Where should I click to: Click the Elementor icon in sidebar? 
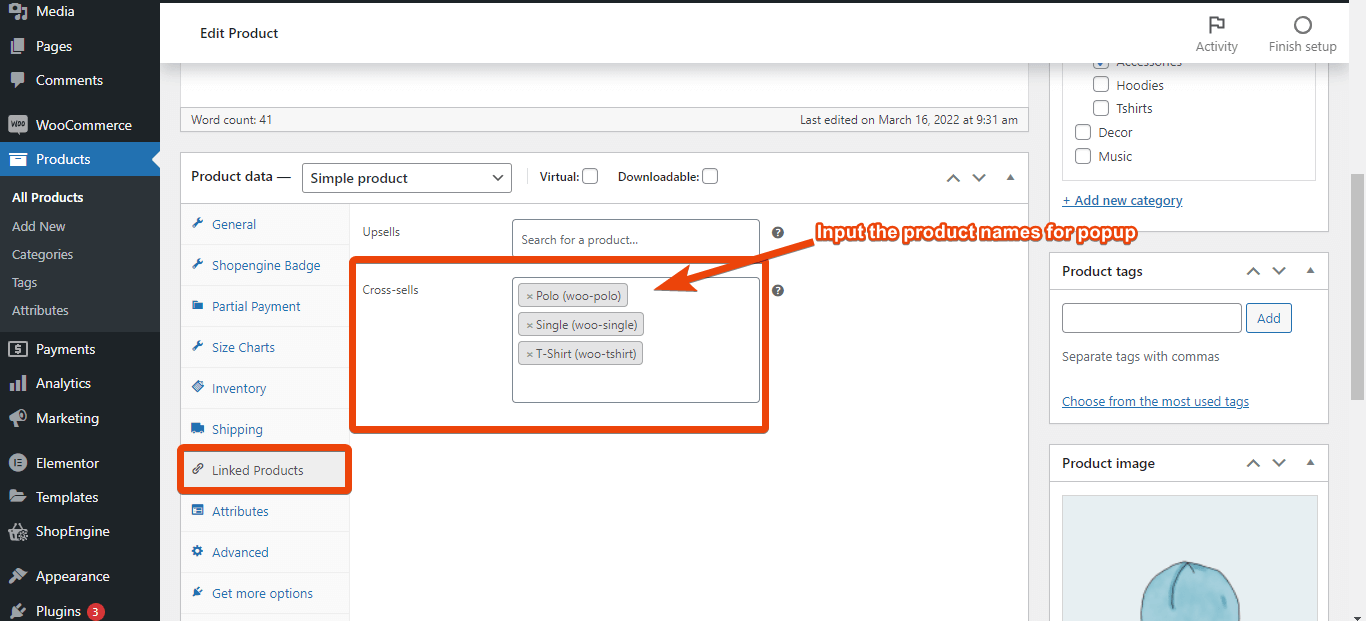tap(18, 463)
